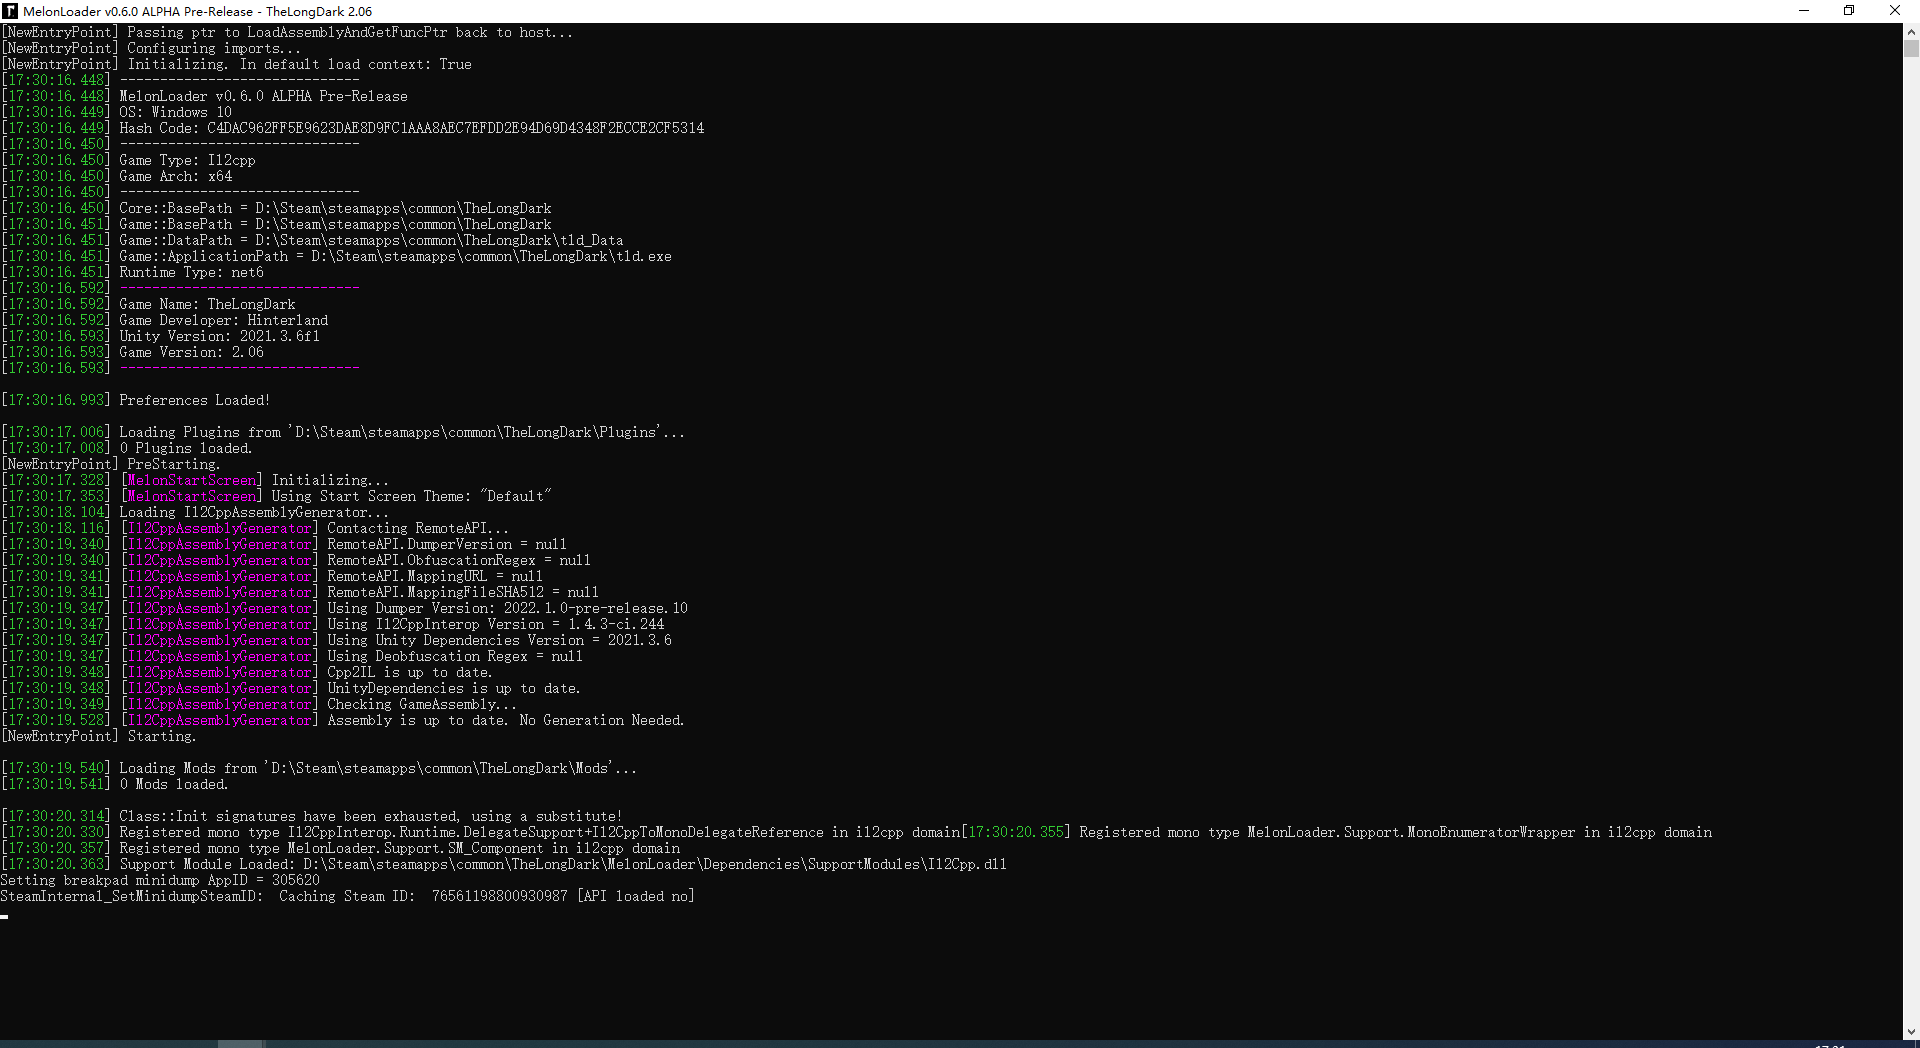This screenshot has width=1920, height=1048.
Task: Click the 'OS: Windows 10' line
Action: tap(117, 112)
